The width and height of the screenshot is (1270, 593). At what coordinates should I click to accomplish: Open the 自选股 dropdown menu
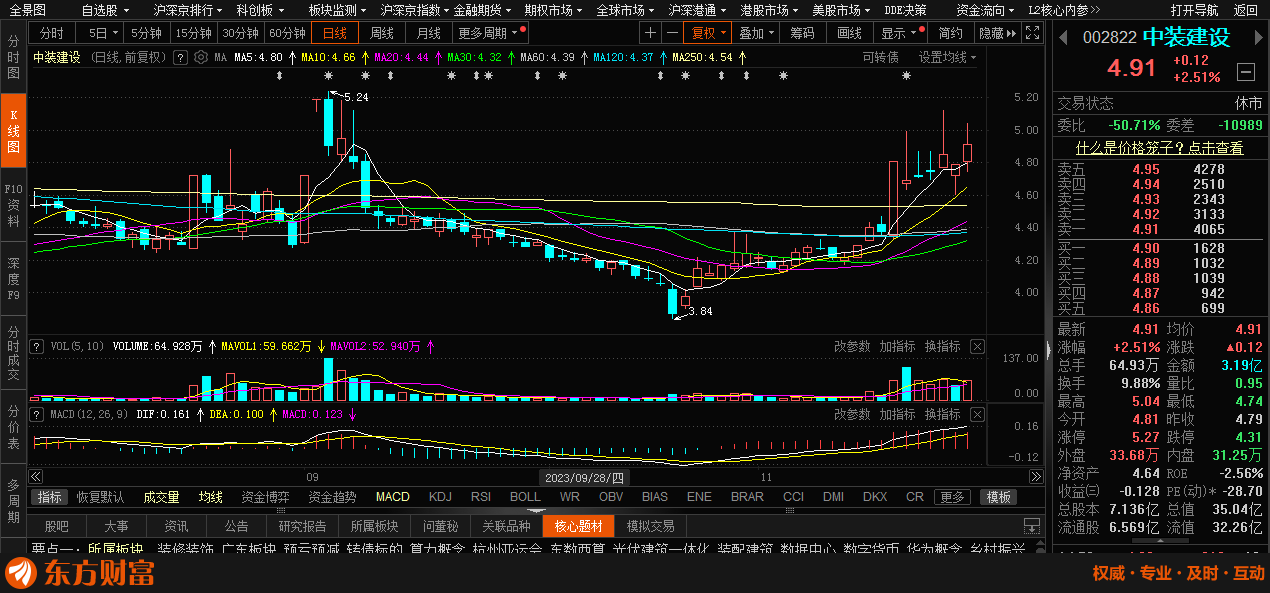tap(104, 10)
